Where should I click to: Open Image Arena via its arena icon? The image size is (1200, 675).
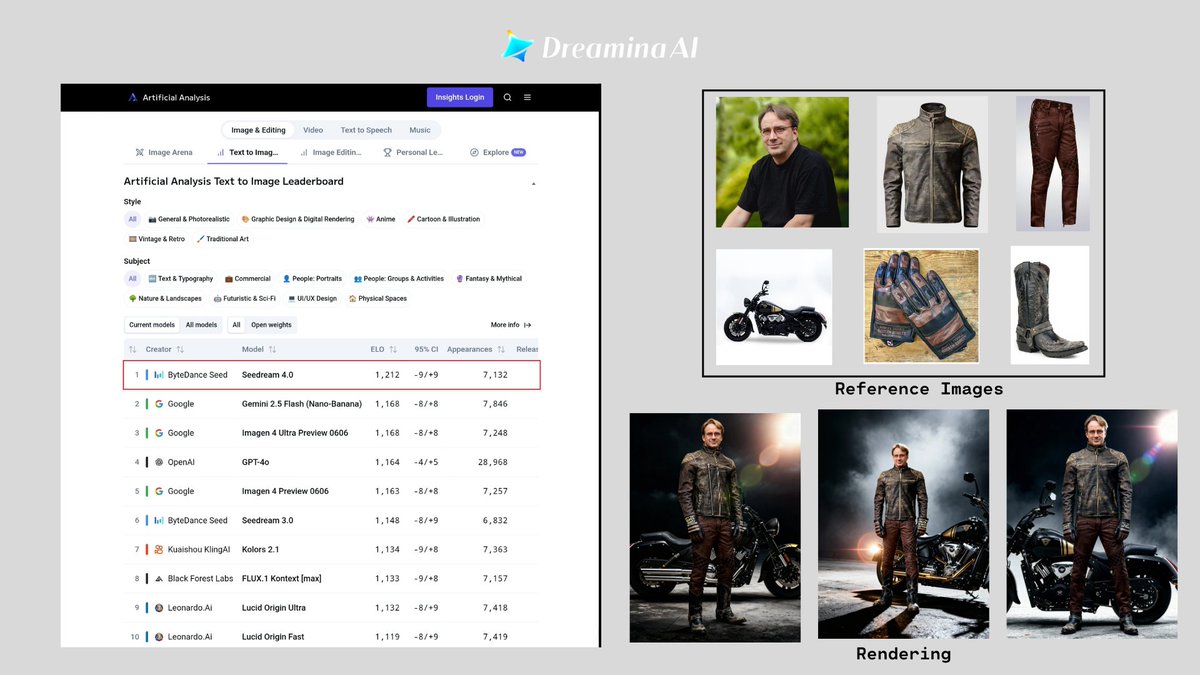coord(139,153)
